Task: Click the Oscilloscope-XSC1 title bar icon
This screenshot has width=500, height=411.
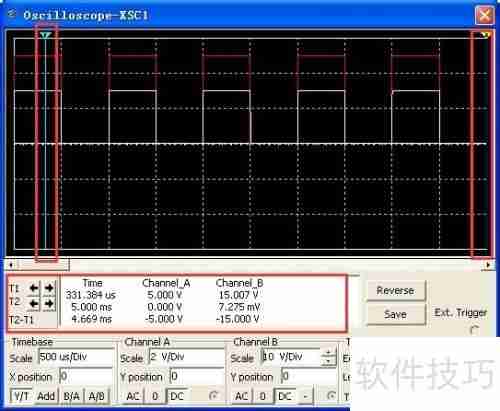Action: 11,14
